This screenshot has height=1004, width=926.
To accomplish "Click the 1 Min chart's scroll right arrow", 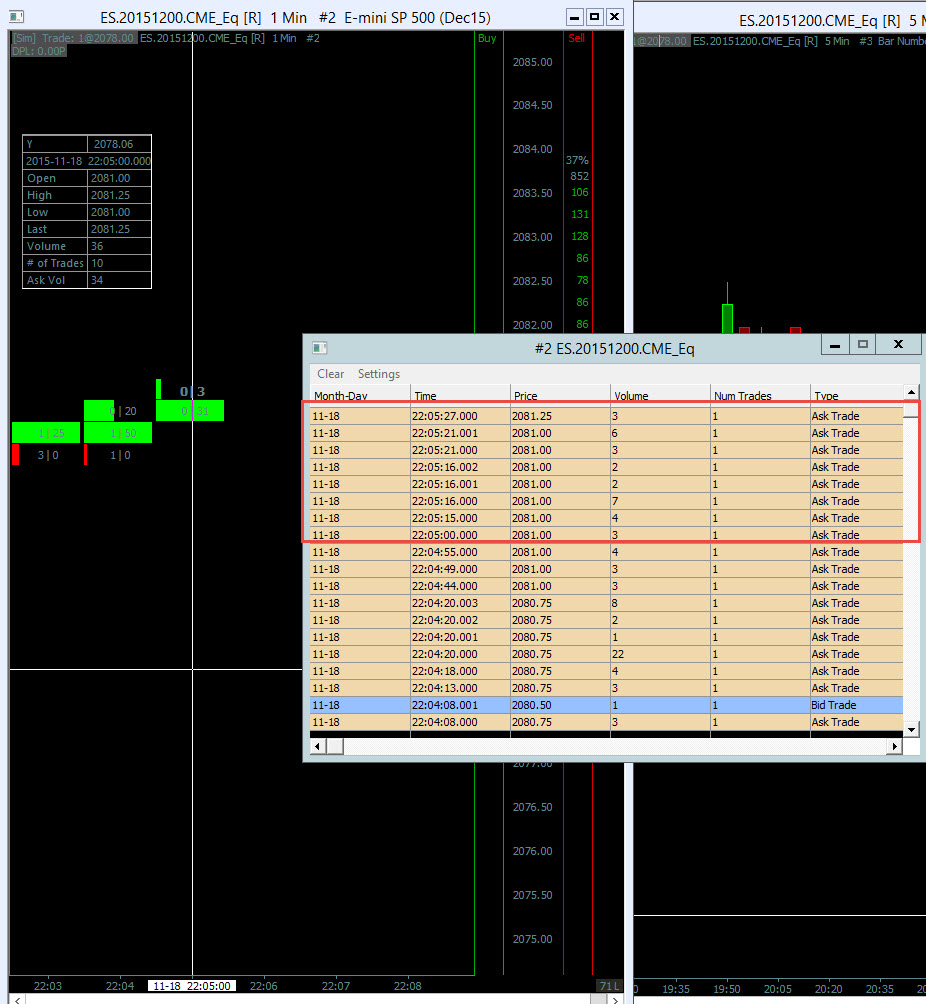I will point(615,1000).
